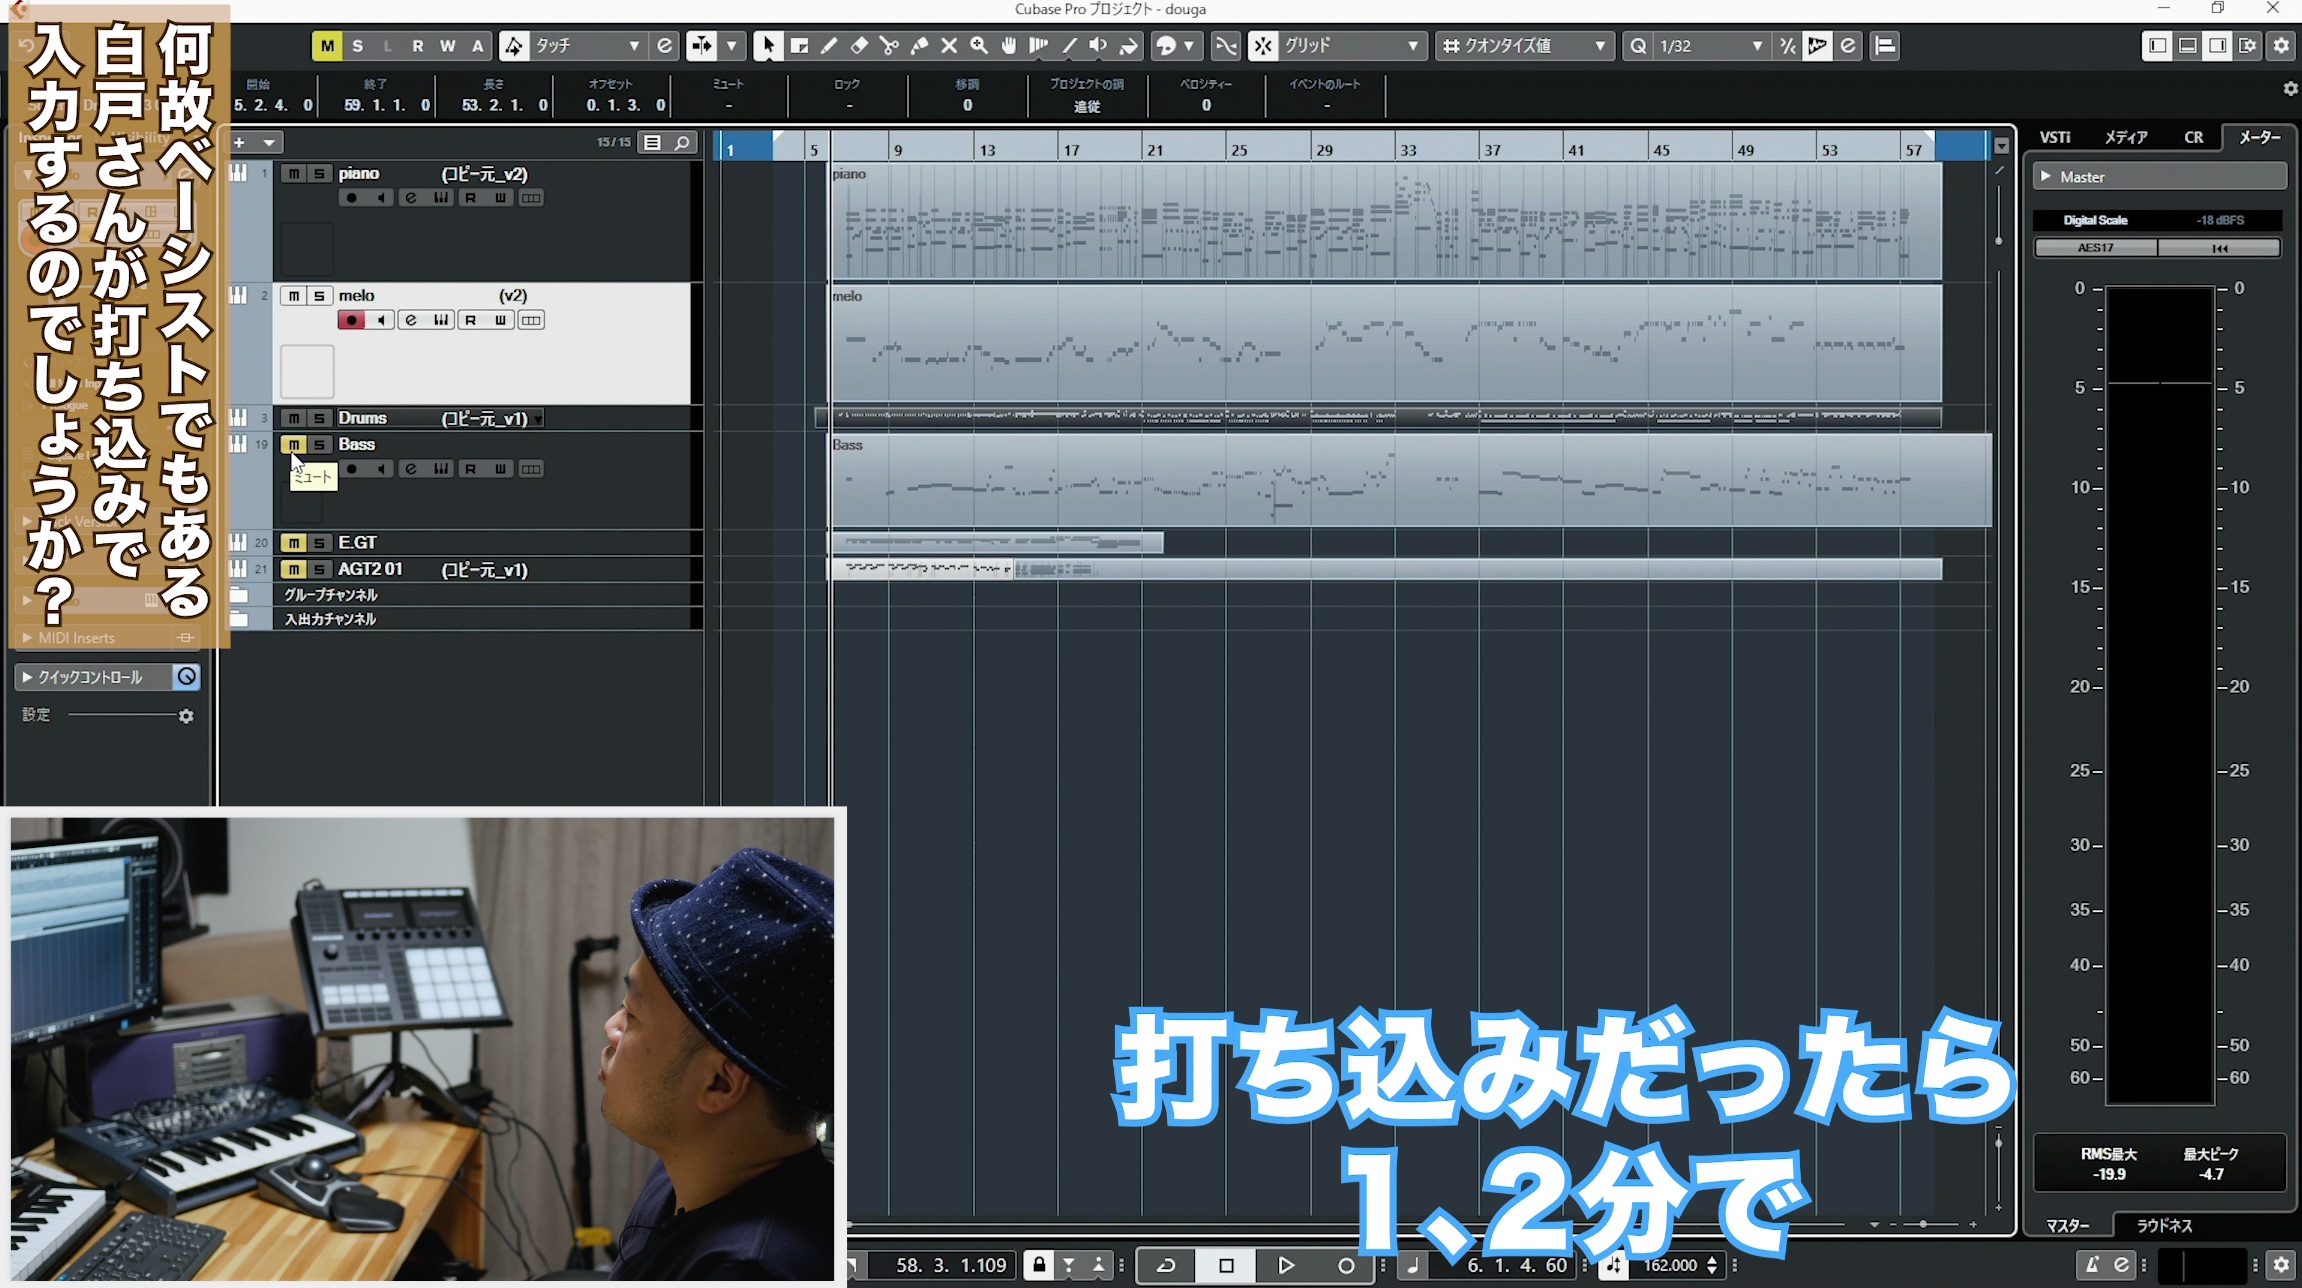
Task: Switch to the メーター tab
Action: pyautogui.click(x=2260, y=137)
